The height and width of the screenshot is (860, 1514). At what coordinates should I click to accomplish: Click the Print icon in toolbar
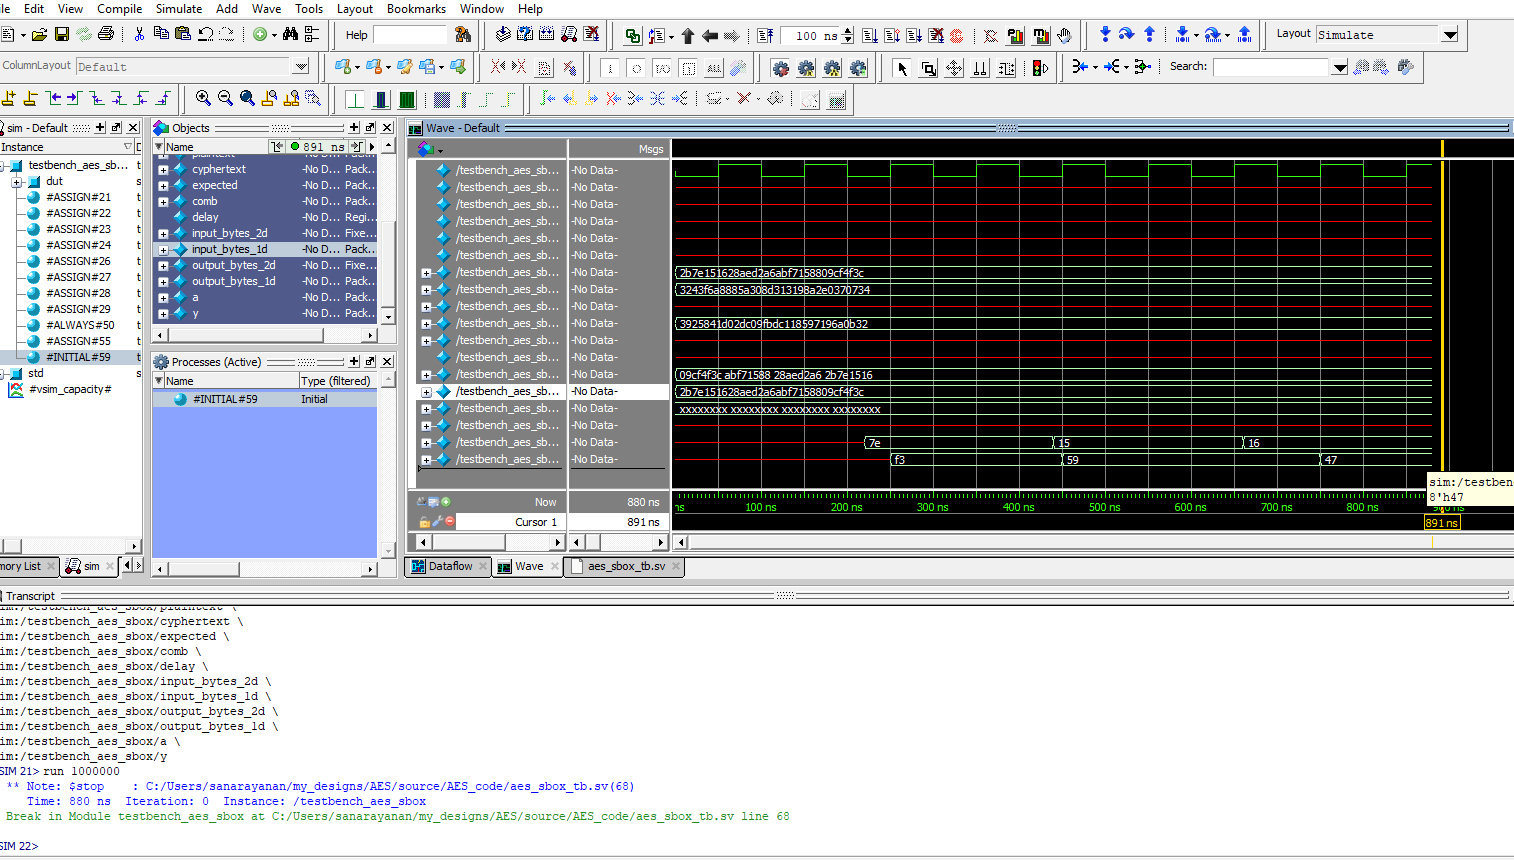106,35
